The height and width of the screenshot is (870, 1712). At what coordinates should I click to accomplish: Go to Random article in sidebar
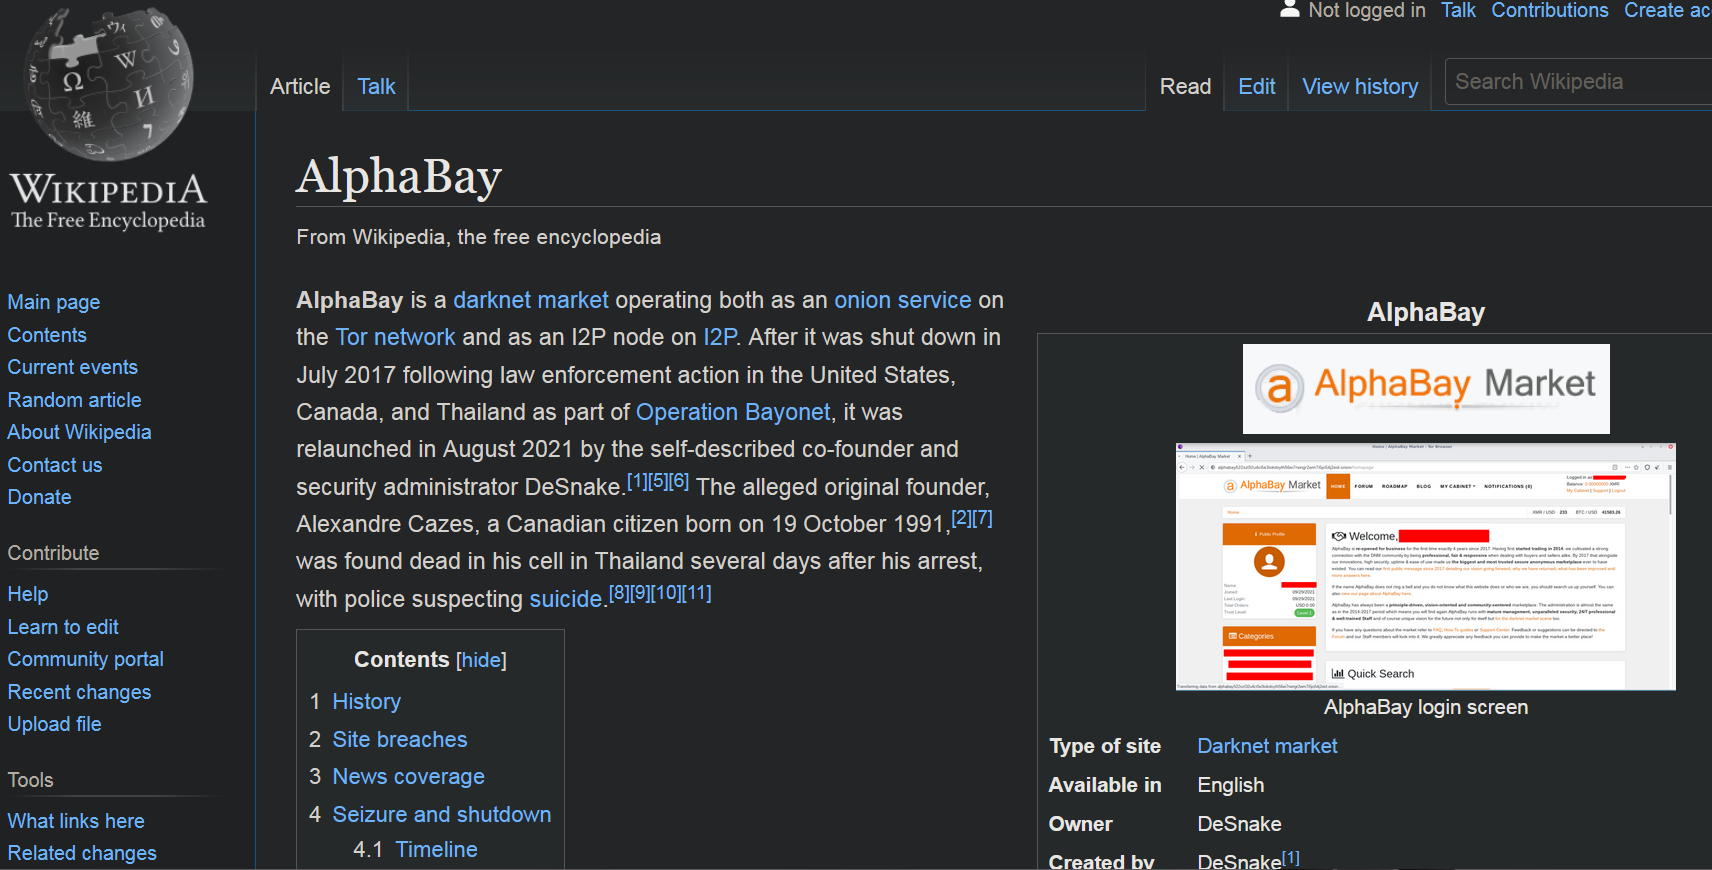[x=74, y=400]
